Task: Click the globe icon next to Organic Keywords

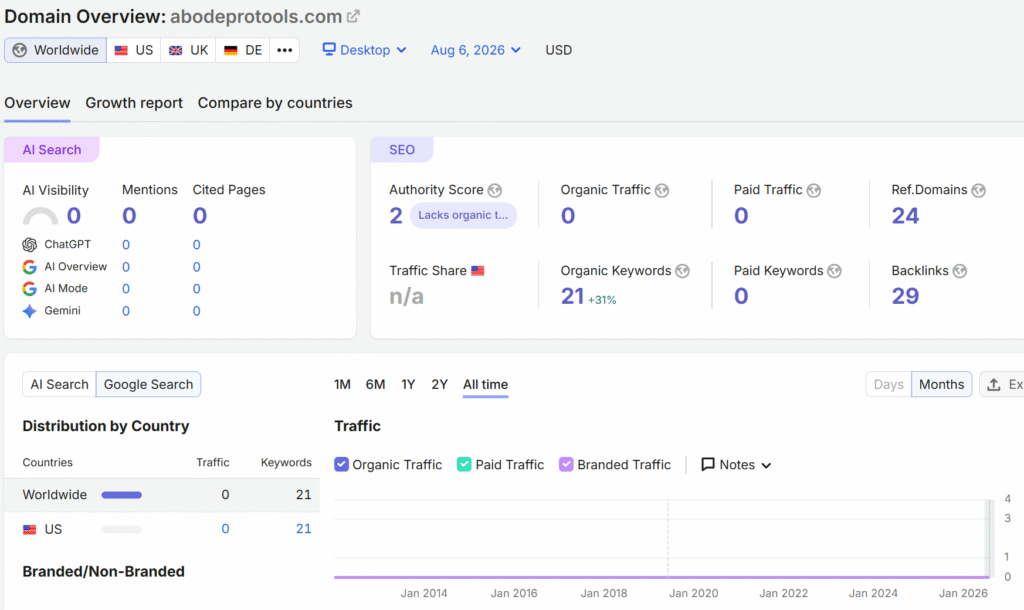Action: click(x=682, y=271)
